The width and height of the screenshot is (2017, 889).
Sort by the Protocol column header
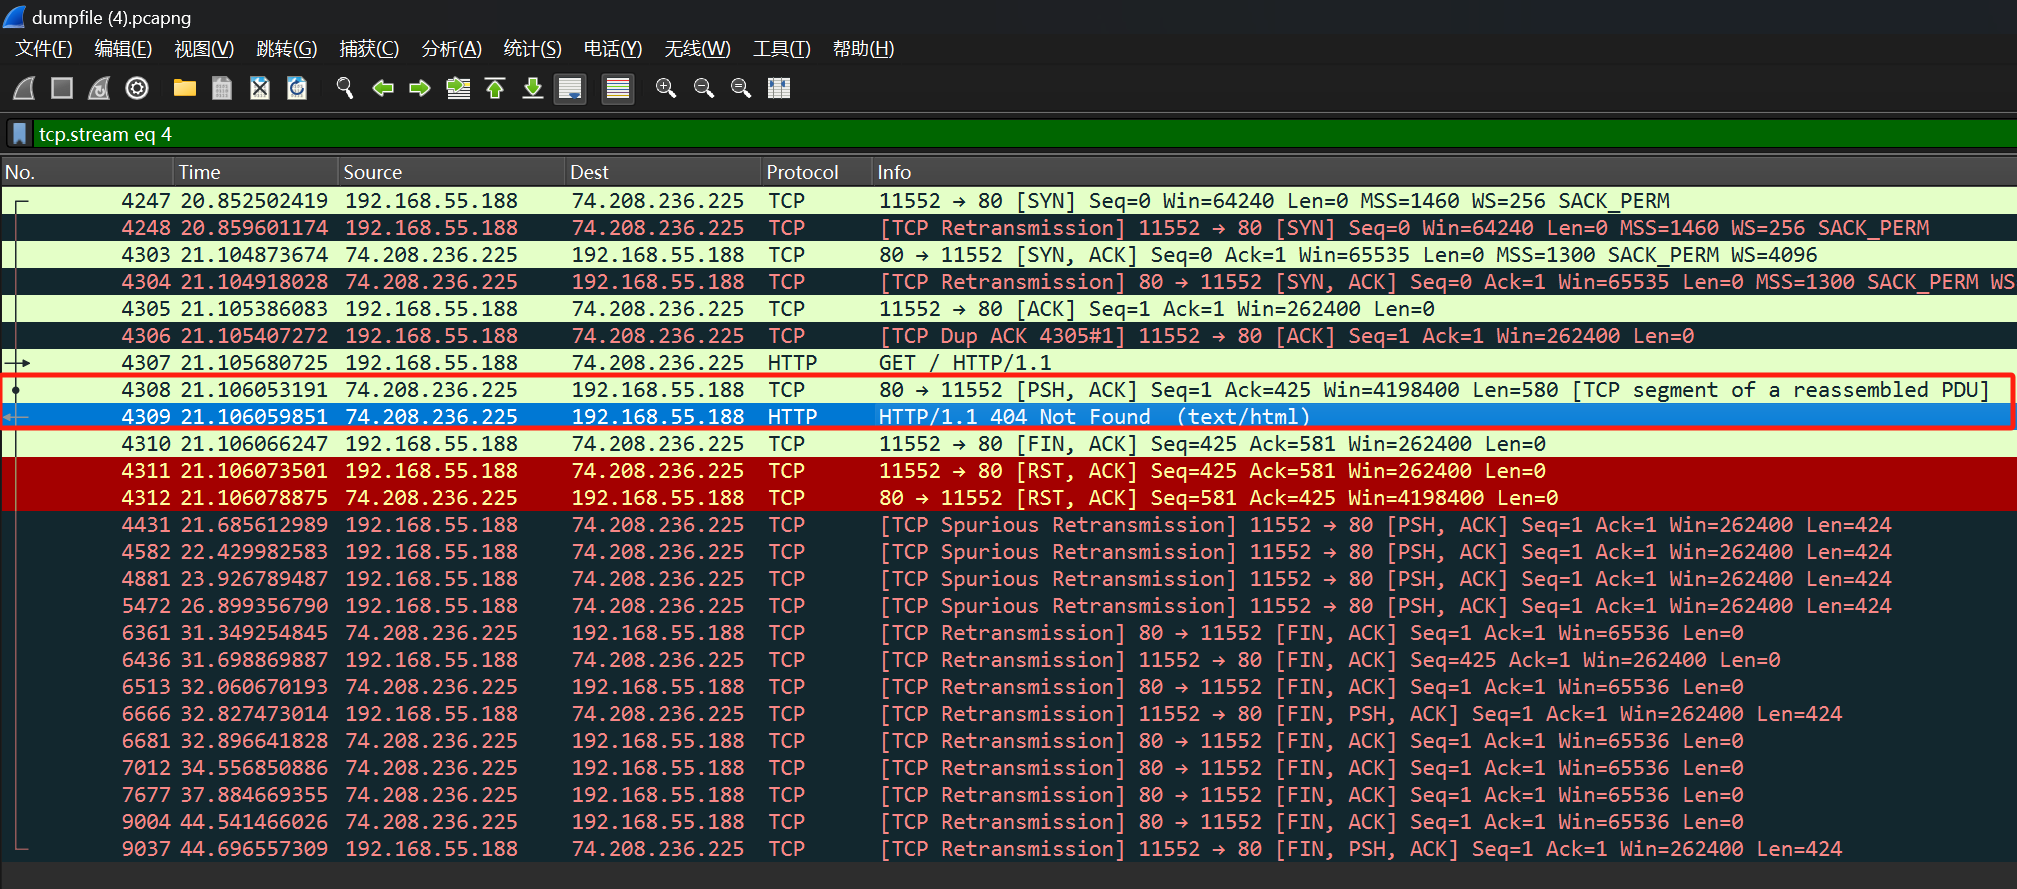tap(802, 172)
